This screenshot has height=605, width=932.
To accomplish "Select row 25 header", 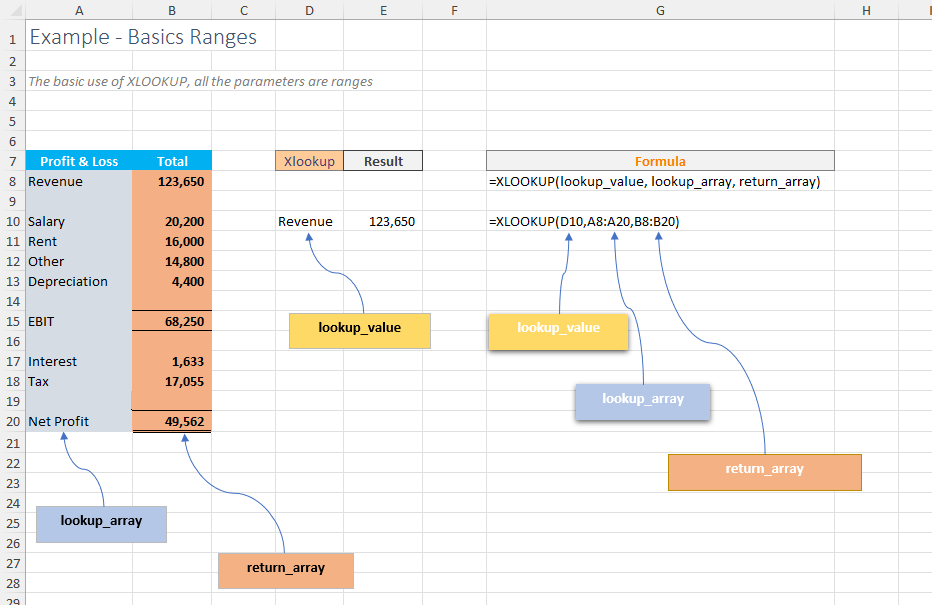I will tap(12, 524).
